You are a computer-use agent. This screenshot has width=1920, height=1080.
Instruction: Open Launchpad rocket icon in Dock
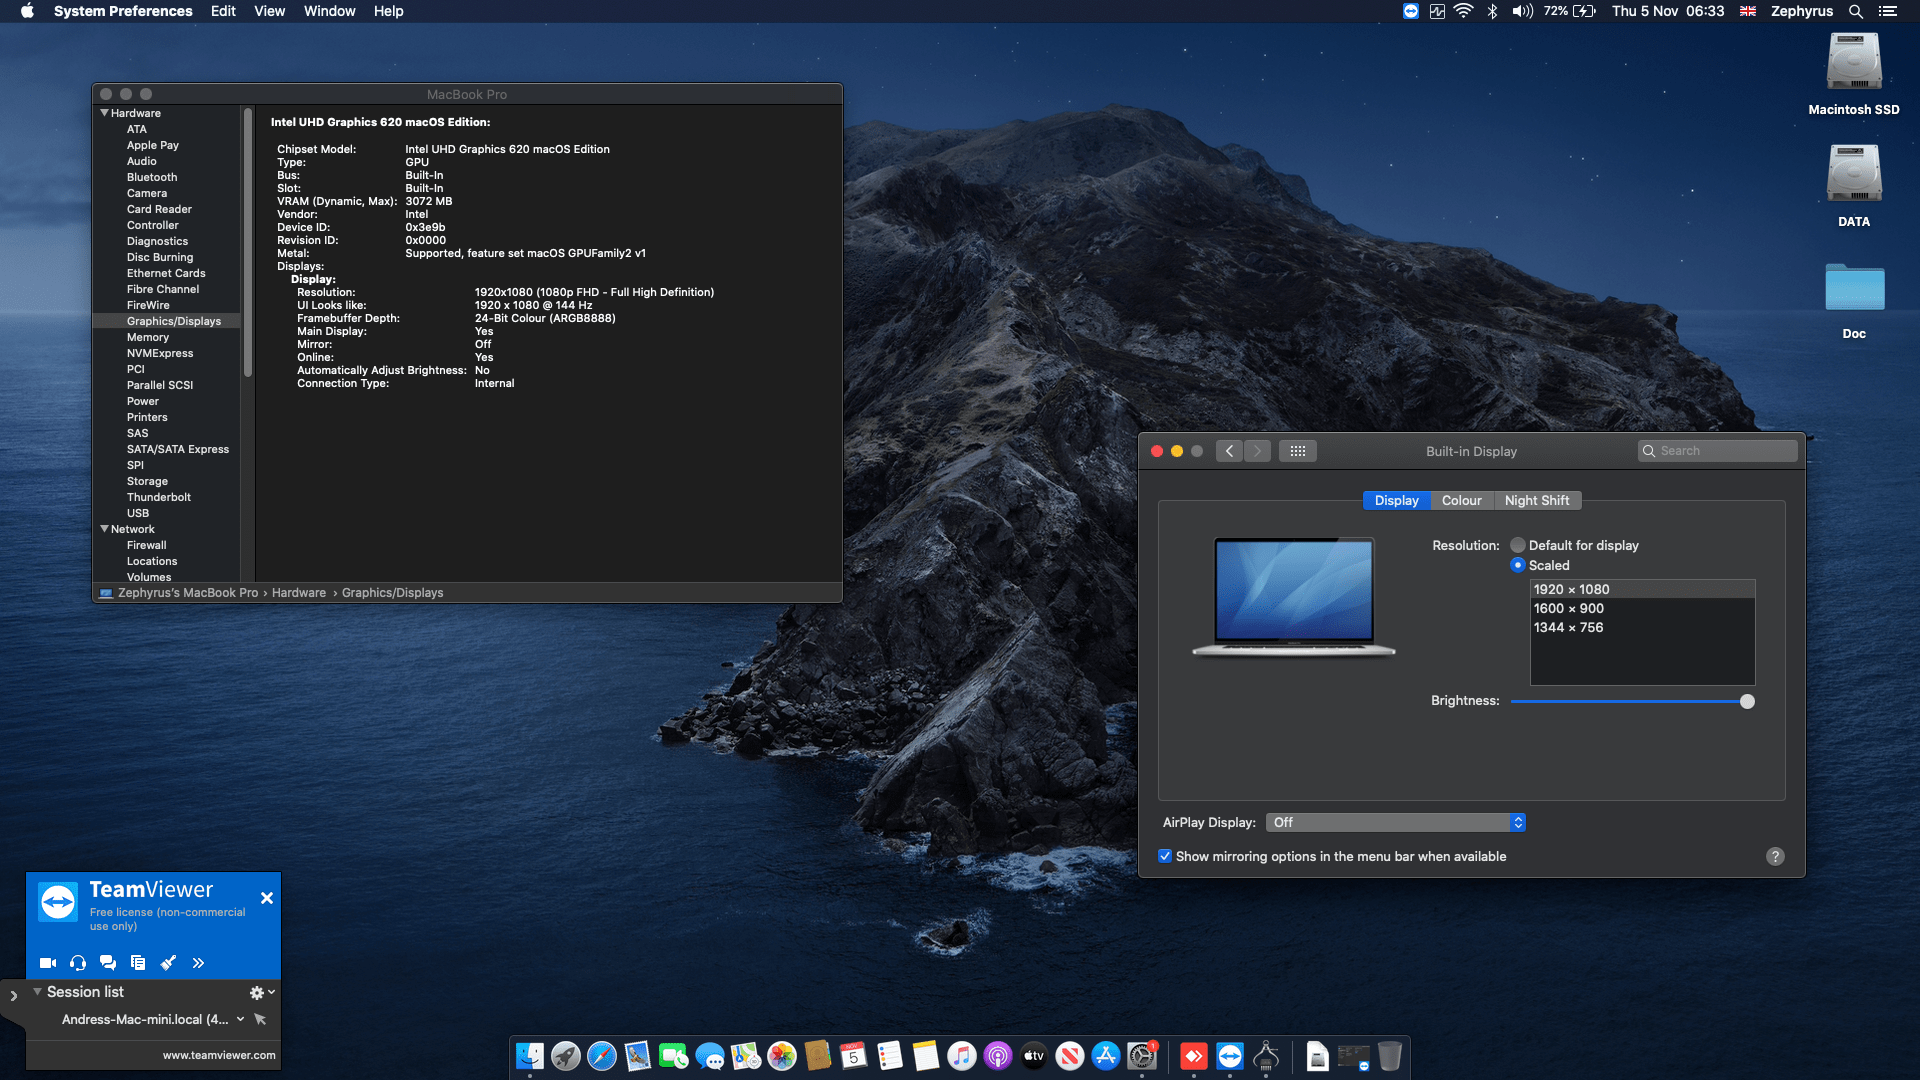coord(566,1056)
